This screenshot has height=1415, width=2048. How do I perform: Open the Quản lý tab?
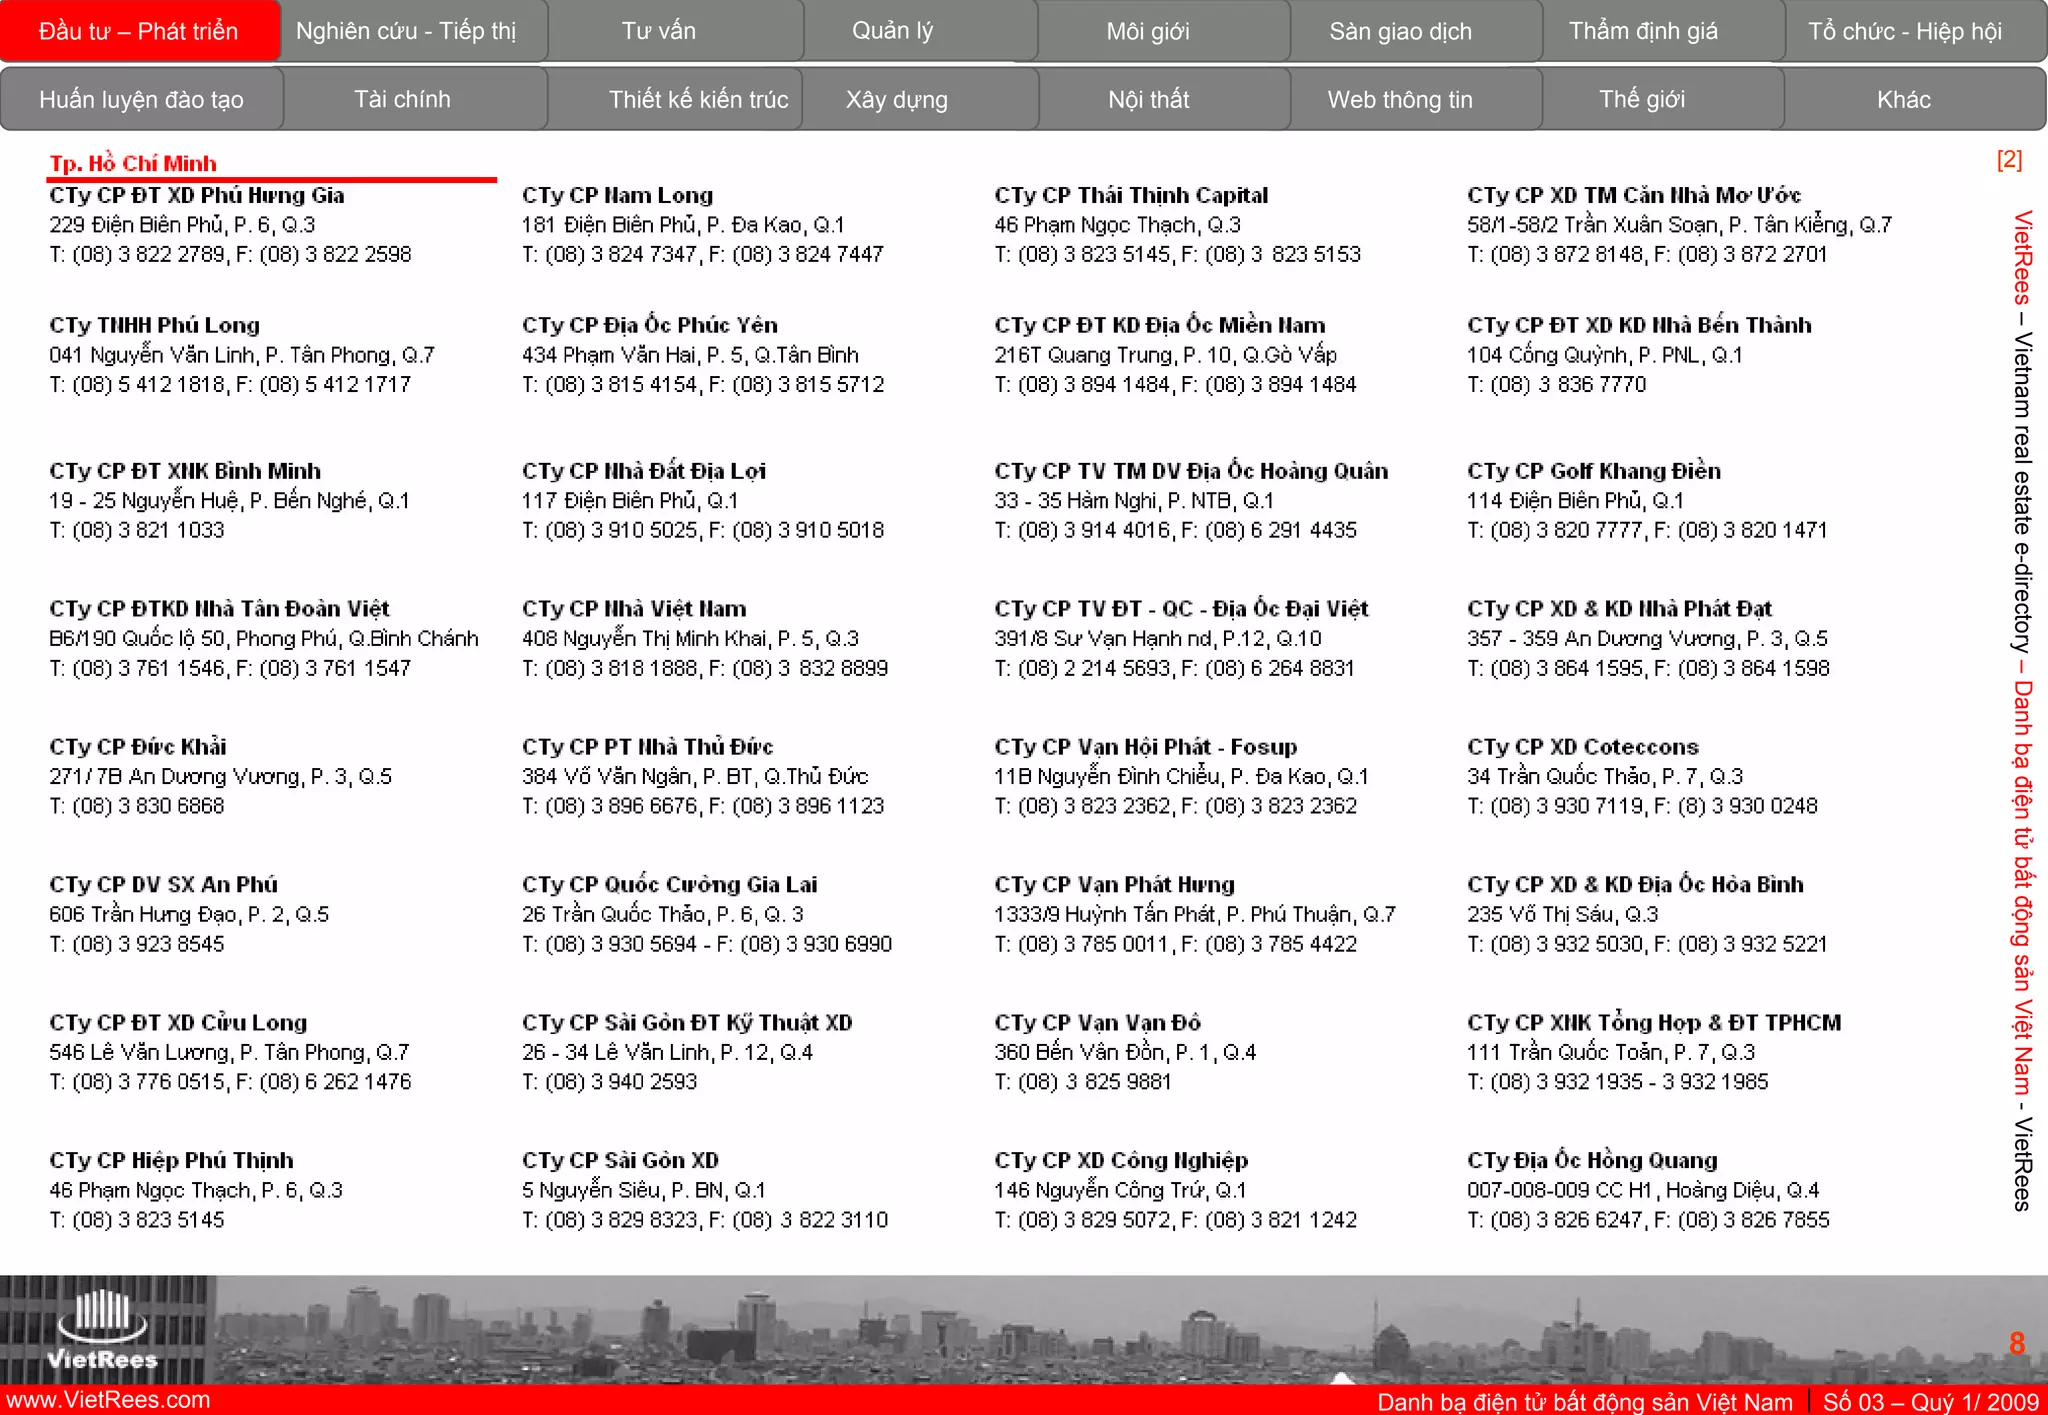click(x=920, y=31)
